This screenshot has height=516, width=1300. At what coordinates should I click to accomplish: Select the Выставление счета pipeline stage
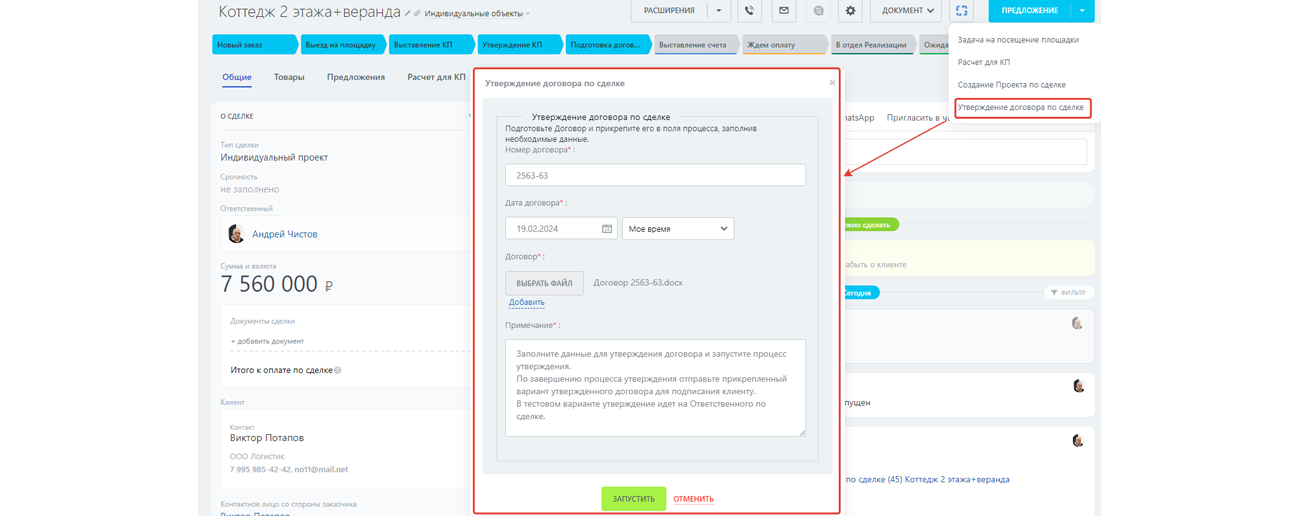(x=693, y=45)
